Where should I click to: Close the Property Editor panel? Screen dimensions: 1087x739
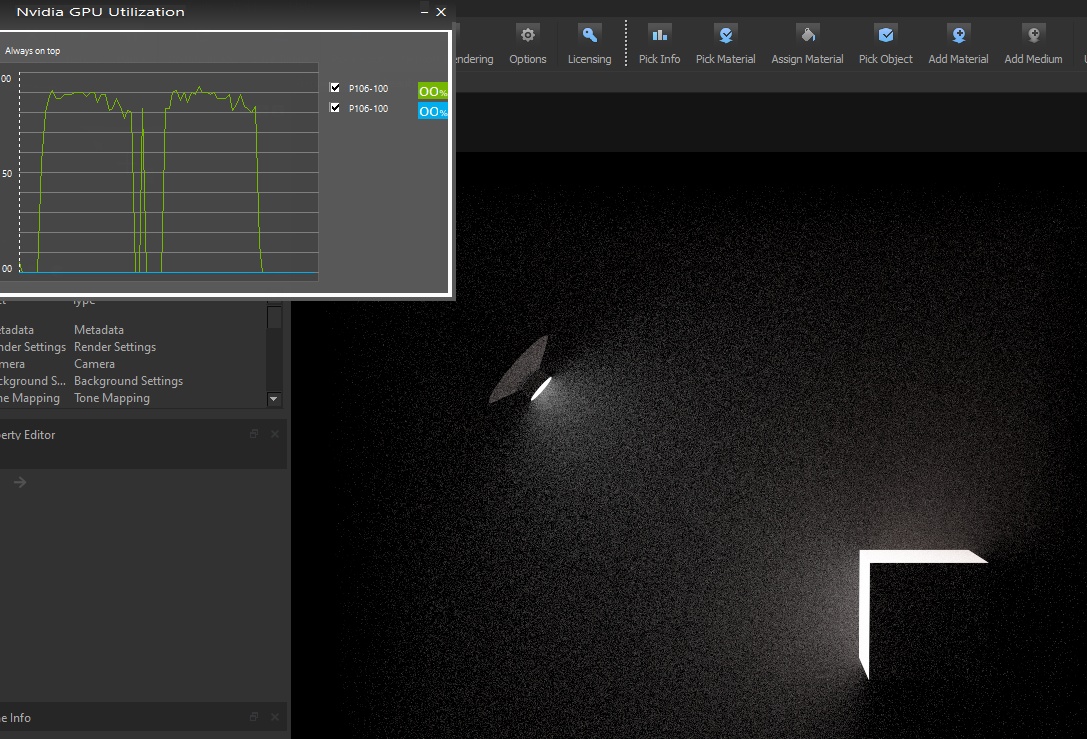tap(275, 434)
